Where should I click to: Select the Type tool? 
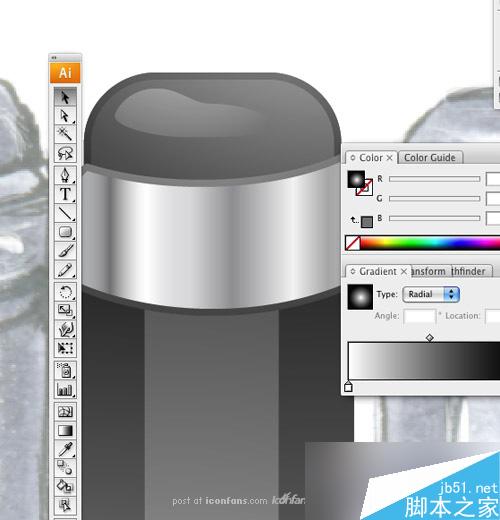(65, 194)
